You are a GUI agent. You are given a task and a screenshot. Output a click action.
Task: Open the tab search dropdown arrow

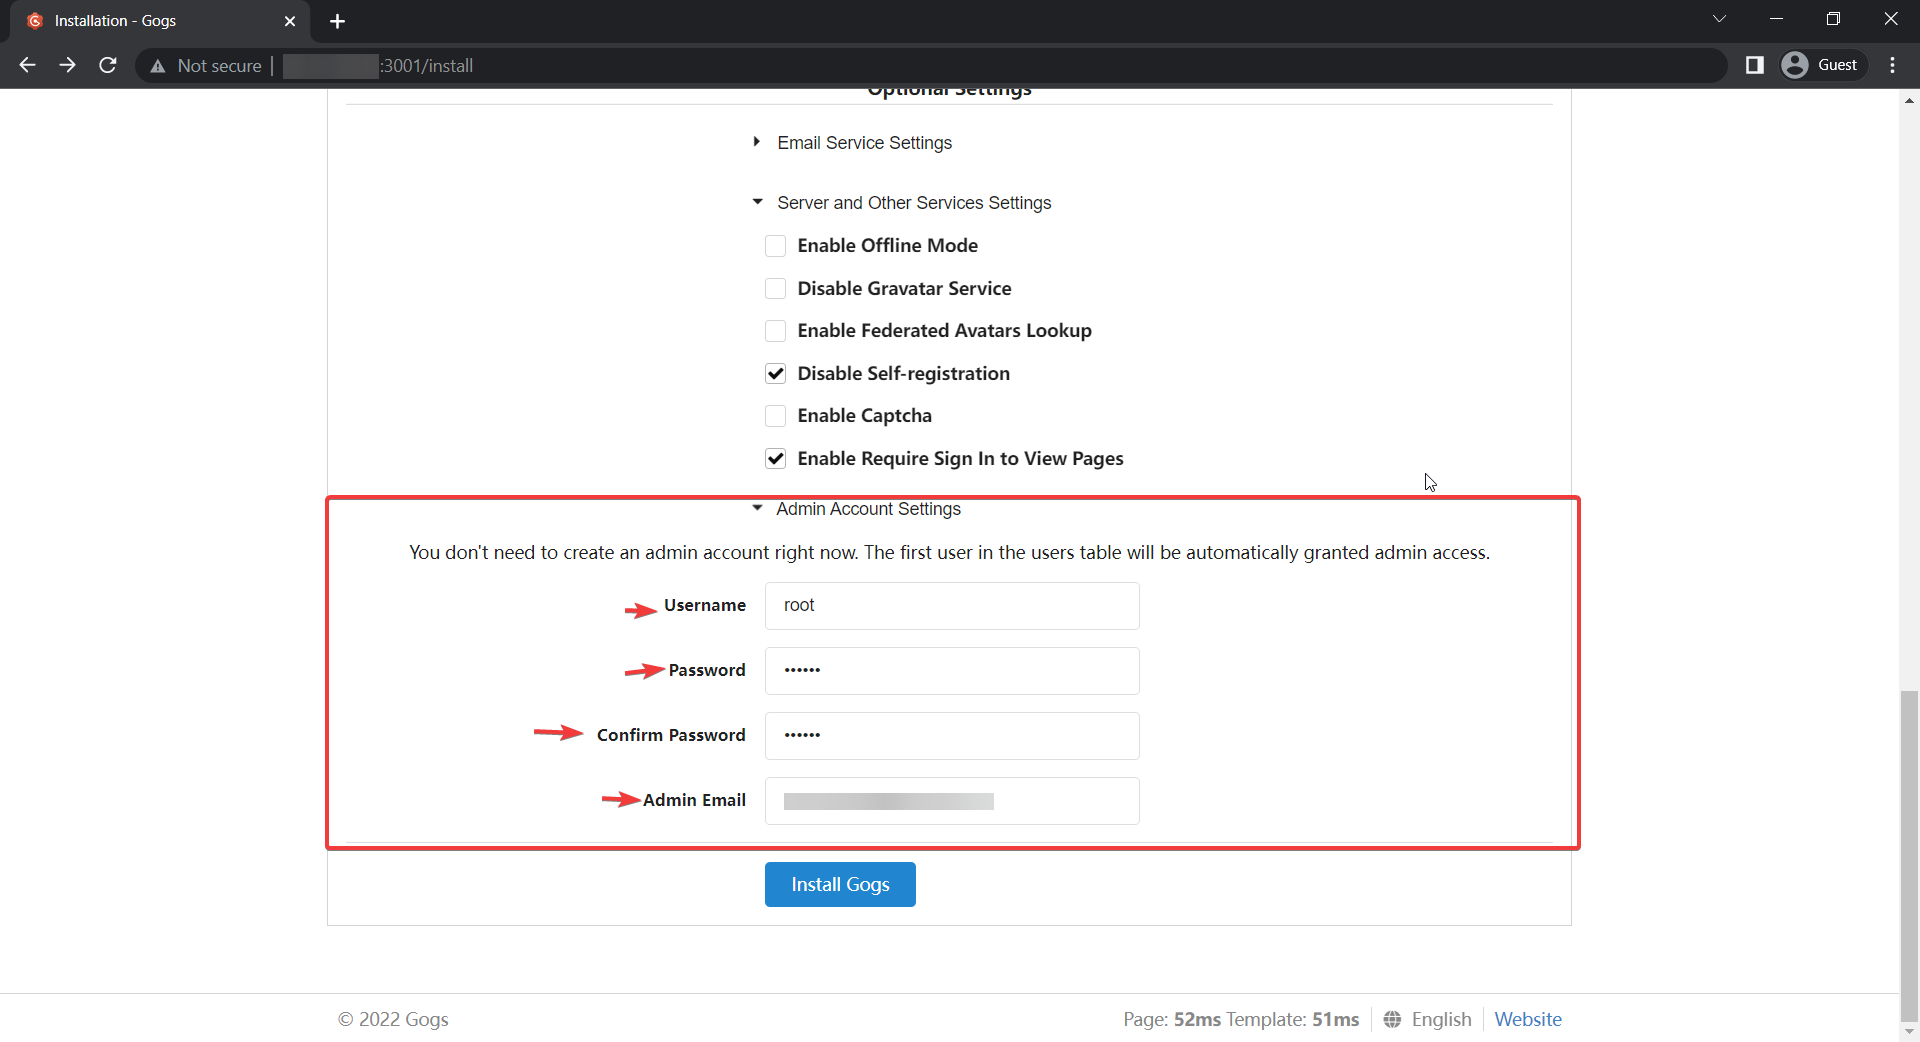click(1719, 19)
